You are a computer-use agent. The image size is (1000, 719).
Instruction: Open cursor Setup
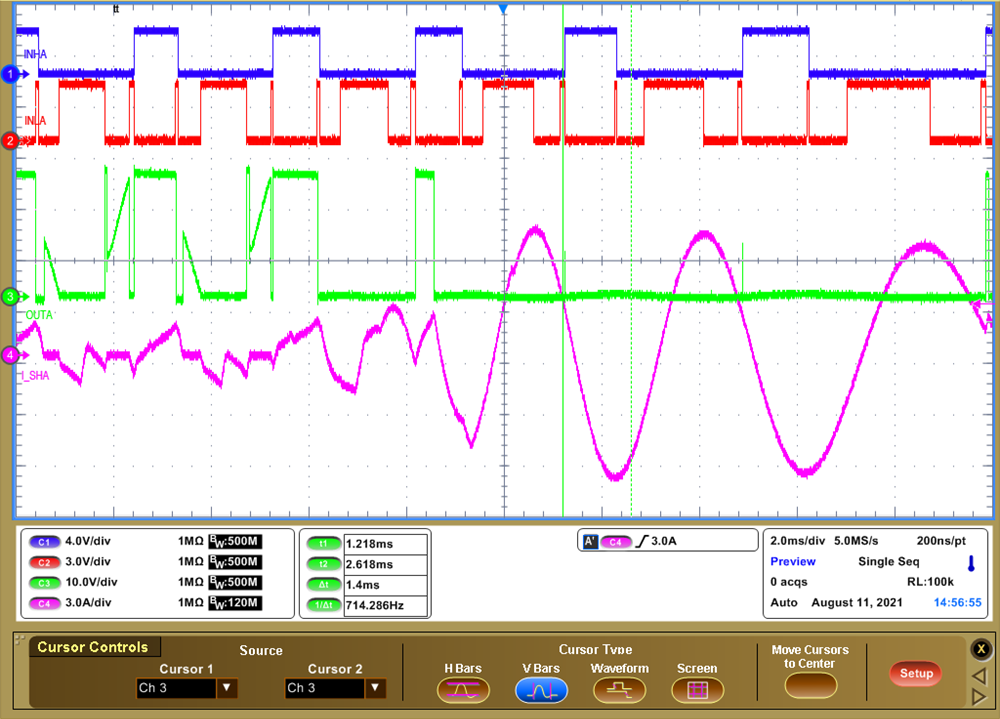[914, 674]
